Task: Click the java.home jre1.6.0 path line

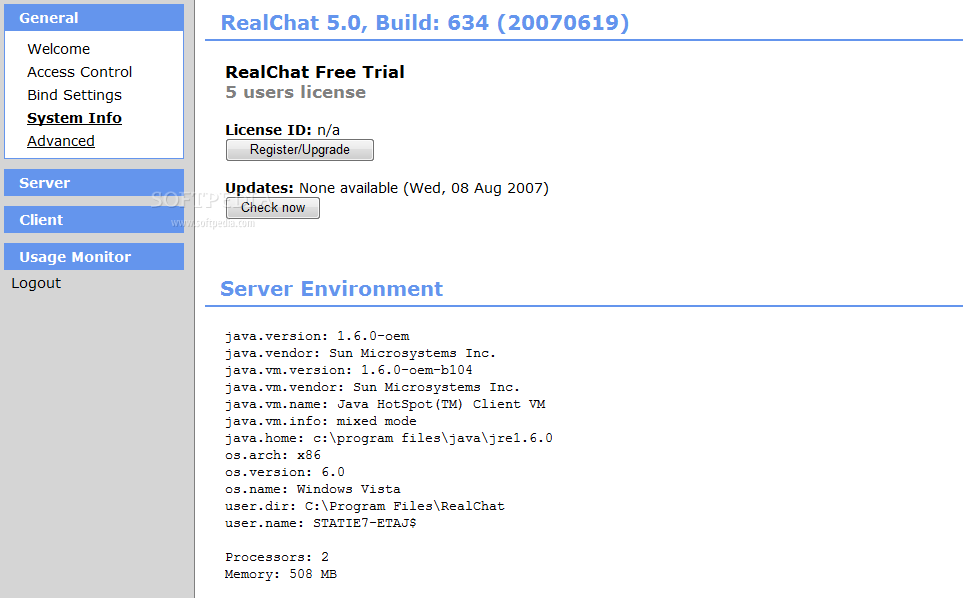Action: [x=389, y=438]
